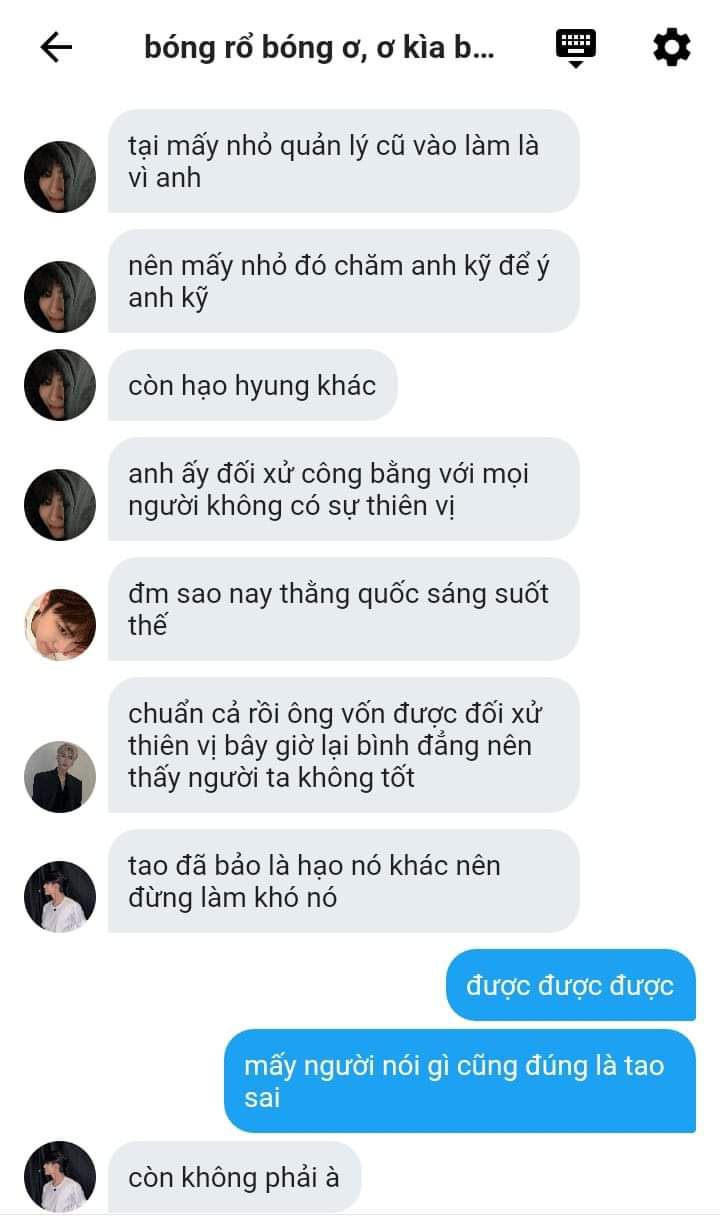Tap avatar beside 'đm sao nay thằng quốc'
The width and height of the screenshot is (720, 1216).
60,625
